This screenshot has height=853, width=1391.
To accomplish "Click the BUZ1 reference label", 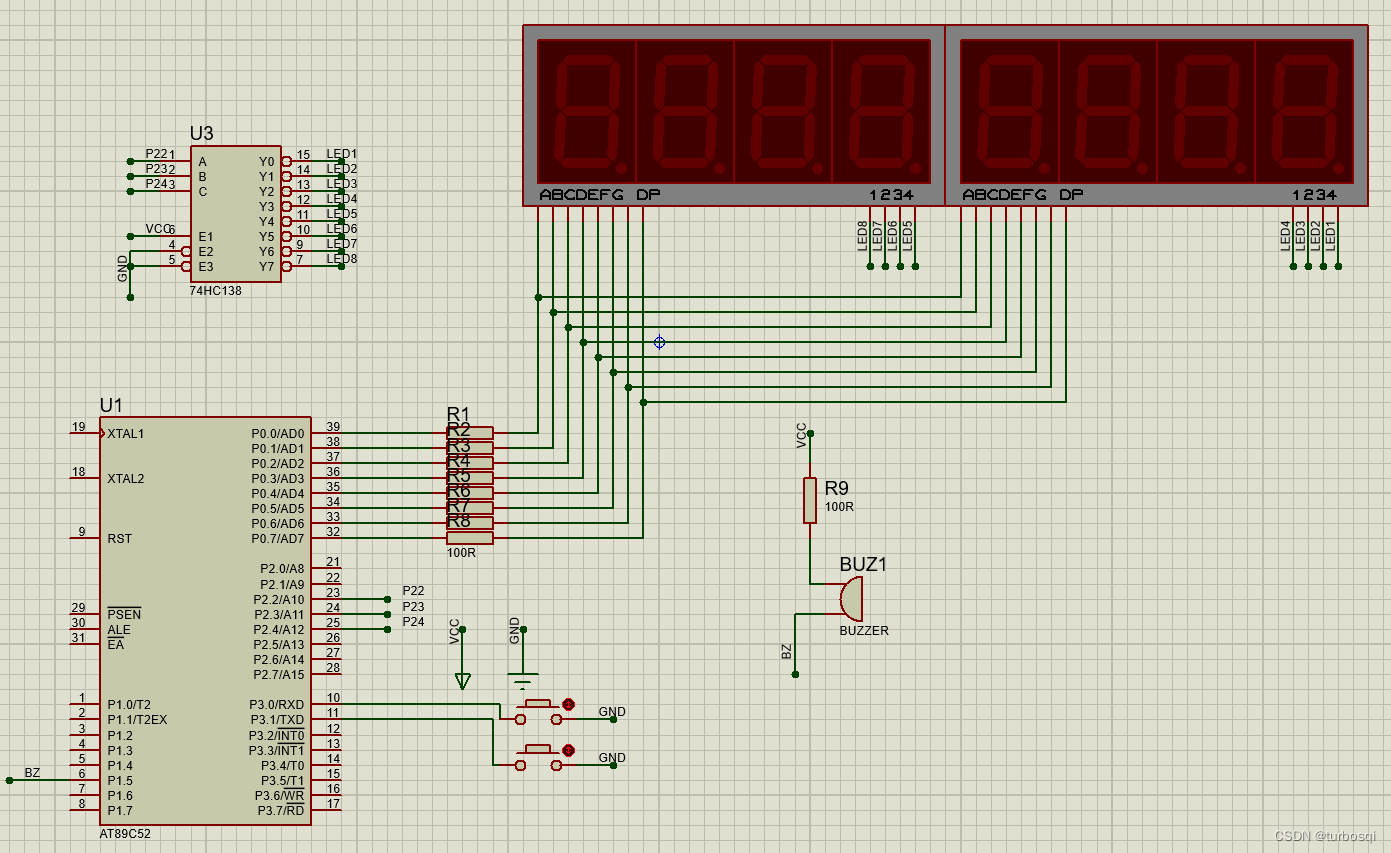I will 863,564.
